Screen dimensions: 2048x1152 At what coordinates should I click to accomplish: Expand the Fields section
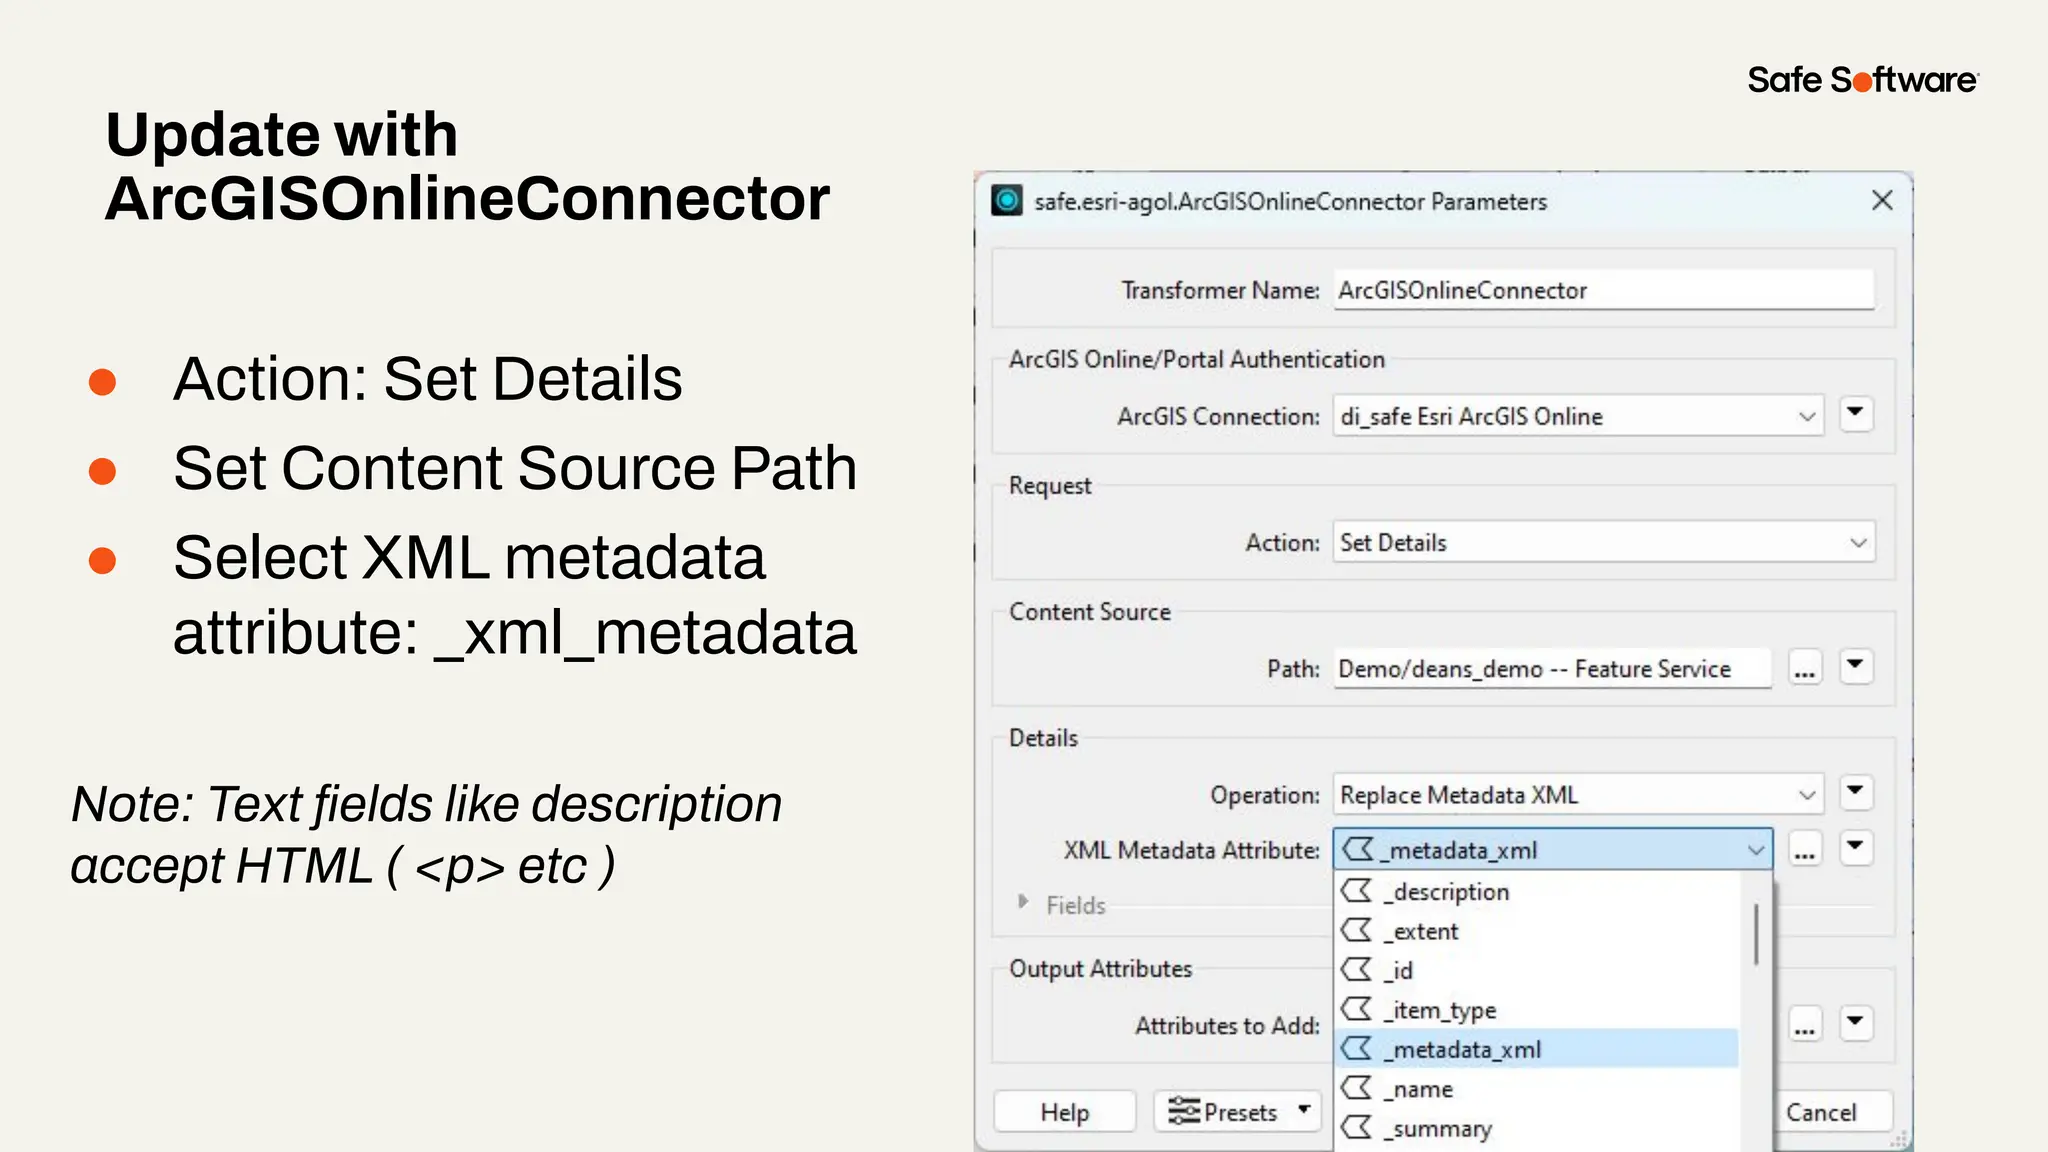[x=1023, y=903]
